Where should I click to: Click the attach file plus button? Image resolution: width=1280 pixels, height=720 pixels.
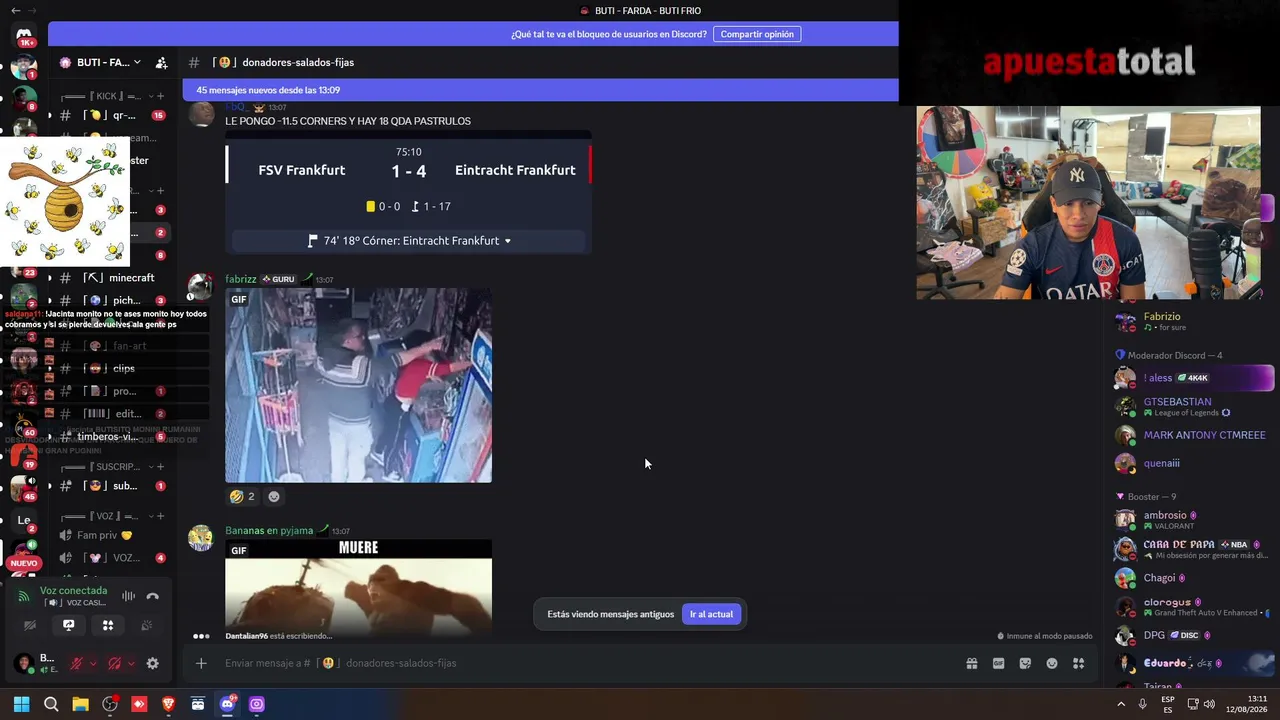point(201,663)
